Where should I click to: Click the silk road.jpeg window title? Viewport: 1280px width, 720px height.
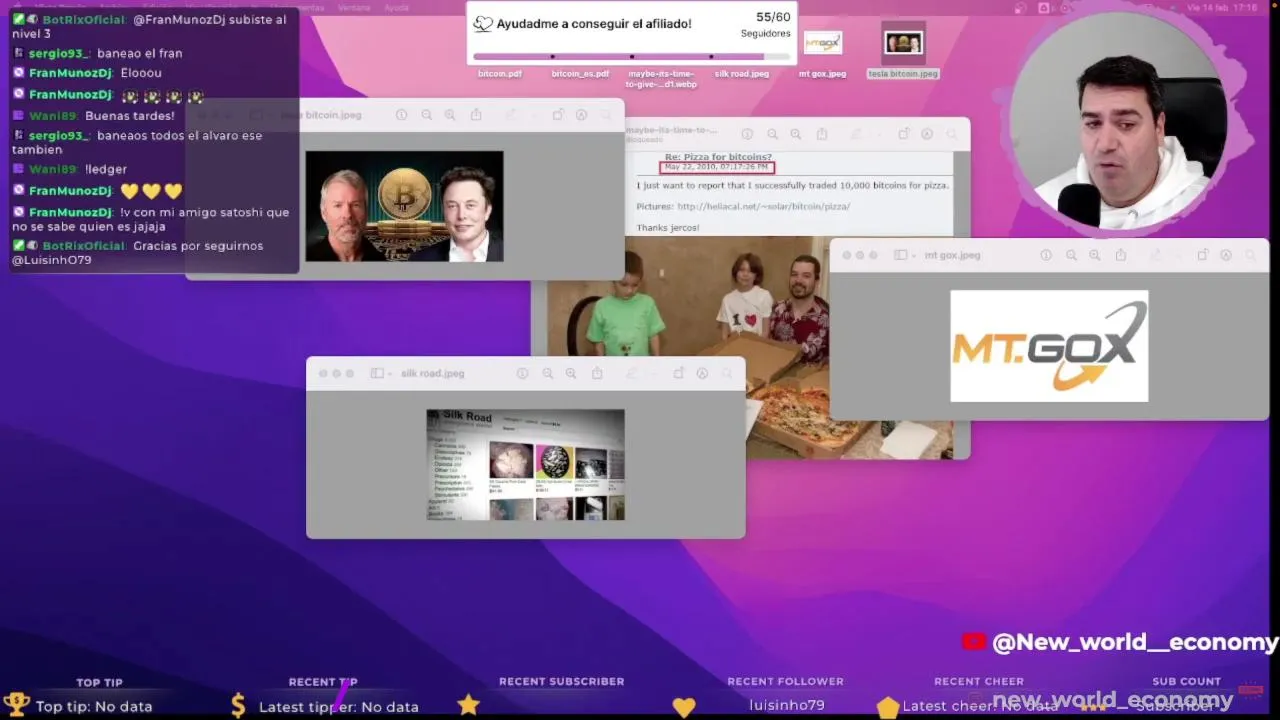tap(432, 373)
